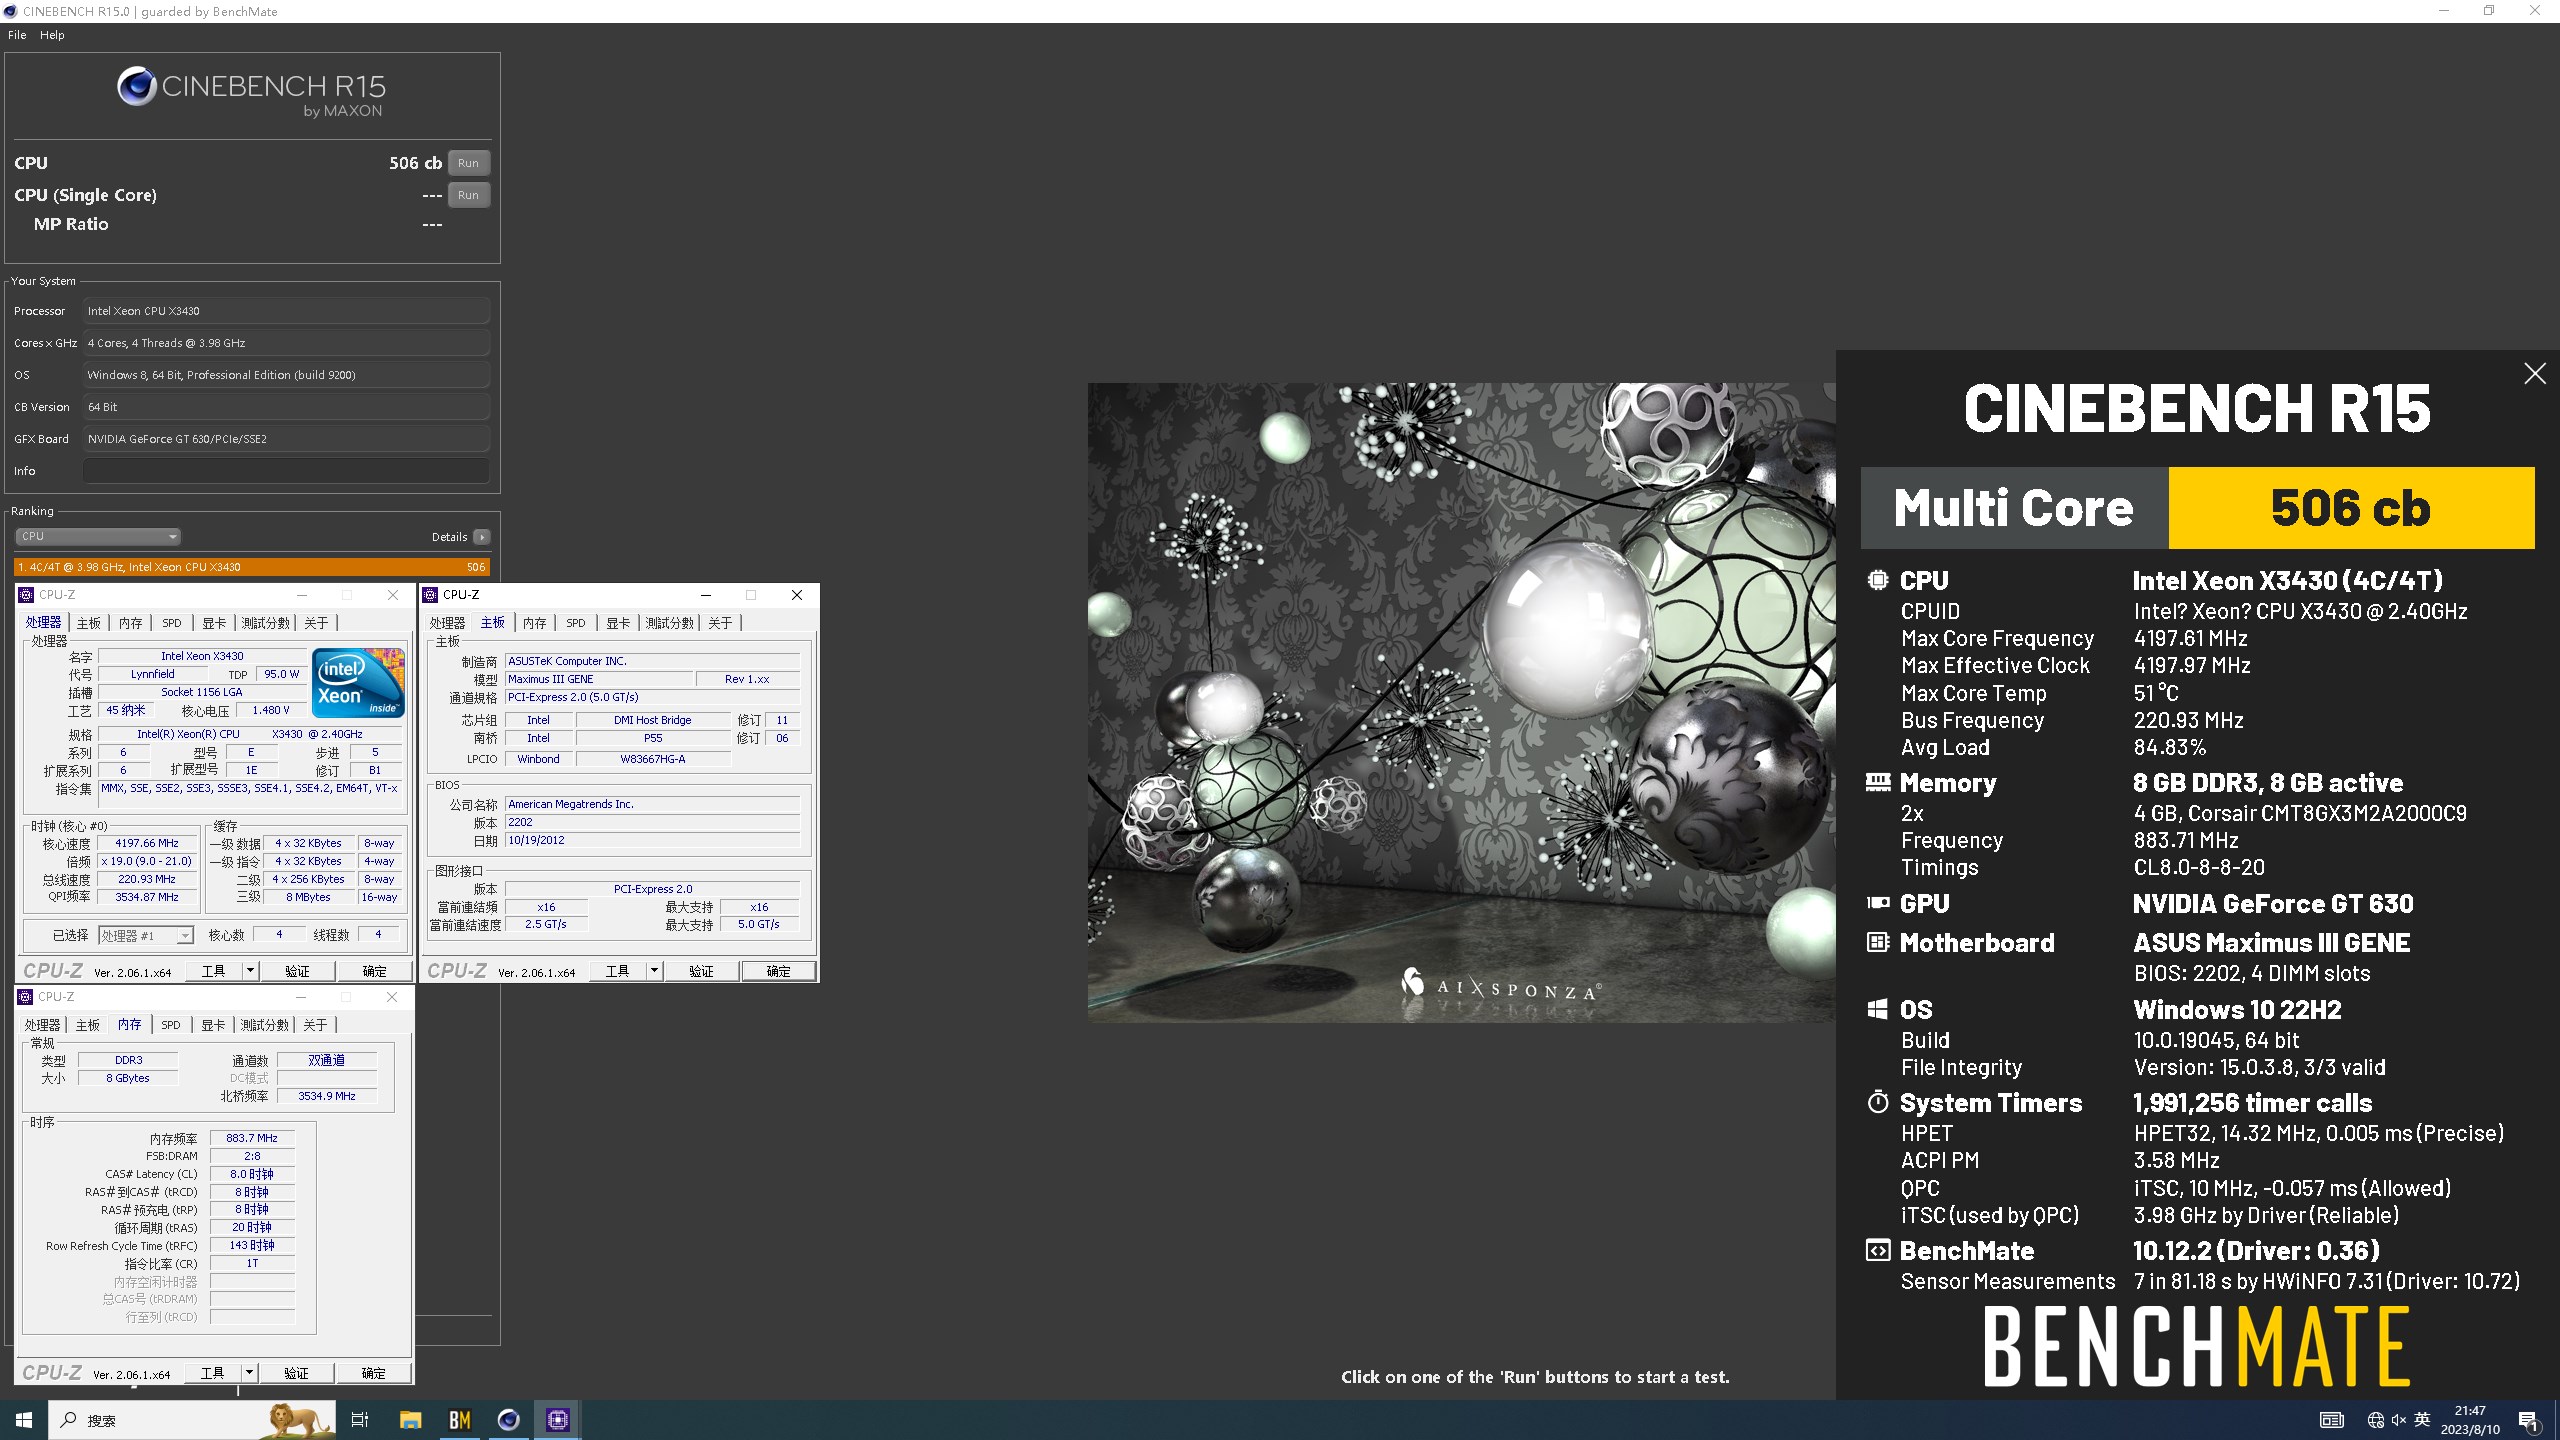Click 工具 button in top-left CPU-Z

click(214, 971)
